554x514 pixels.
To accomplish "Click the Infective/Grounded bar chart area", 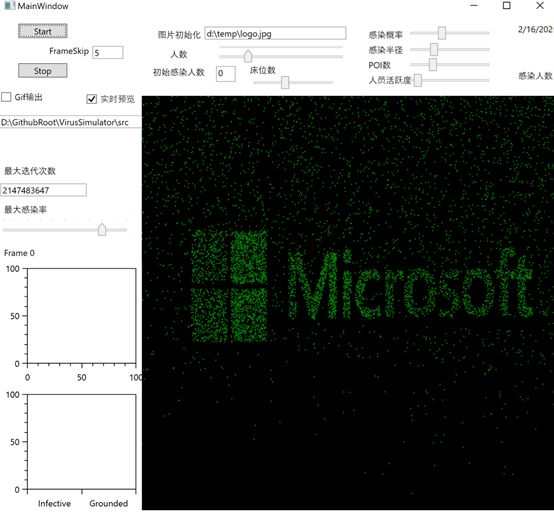I will tap(82, 442).
